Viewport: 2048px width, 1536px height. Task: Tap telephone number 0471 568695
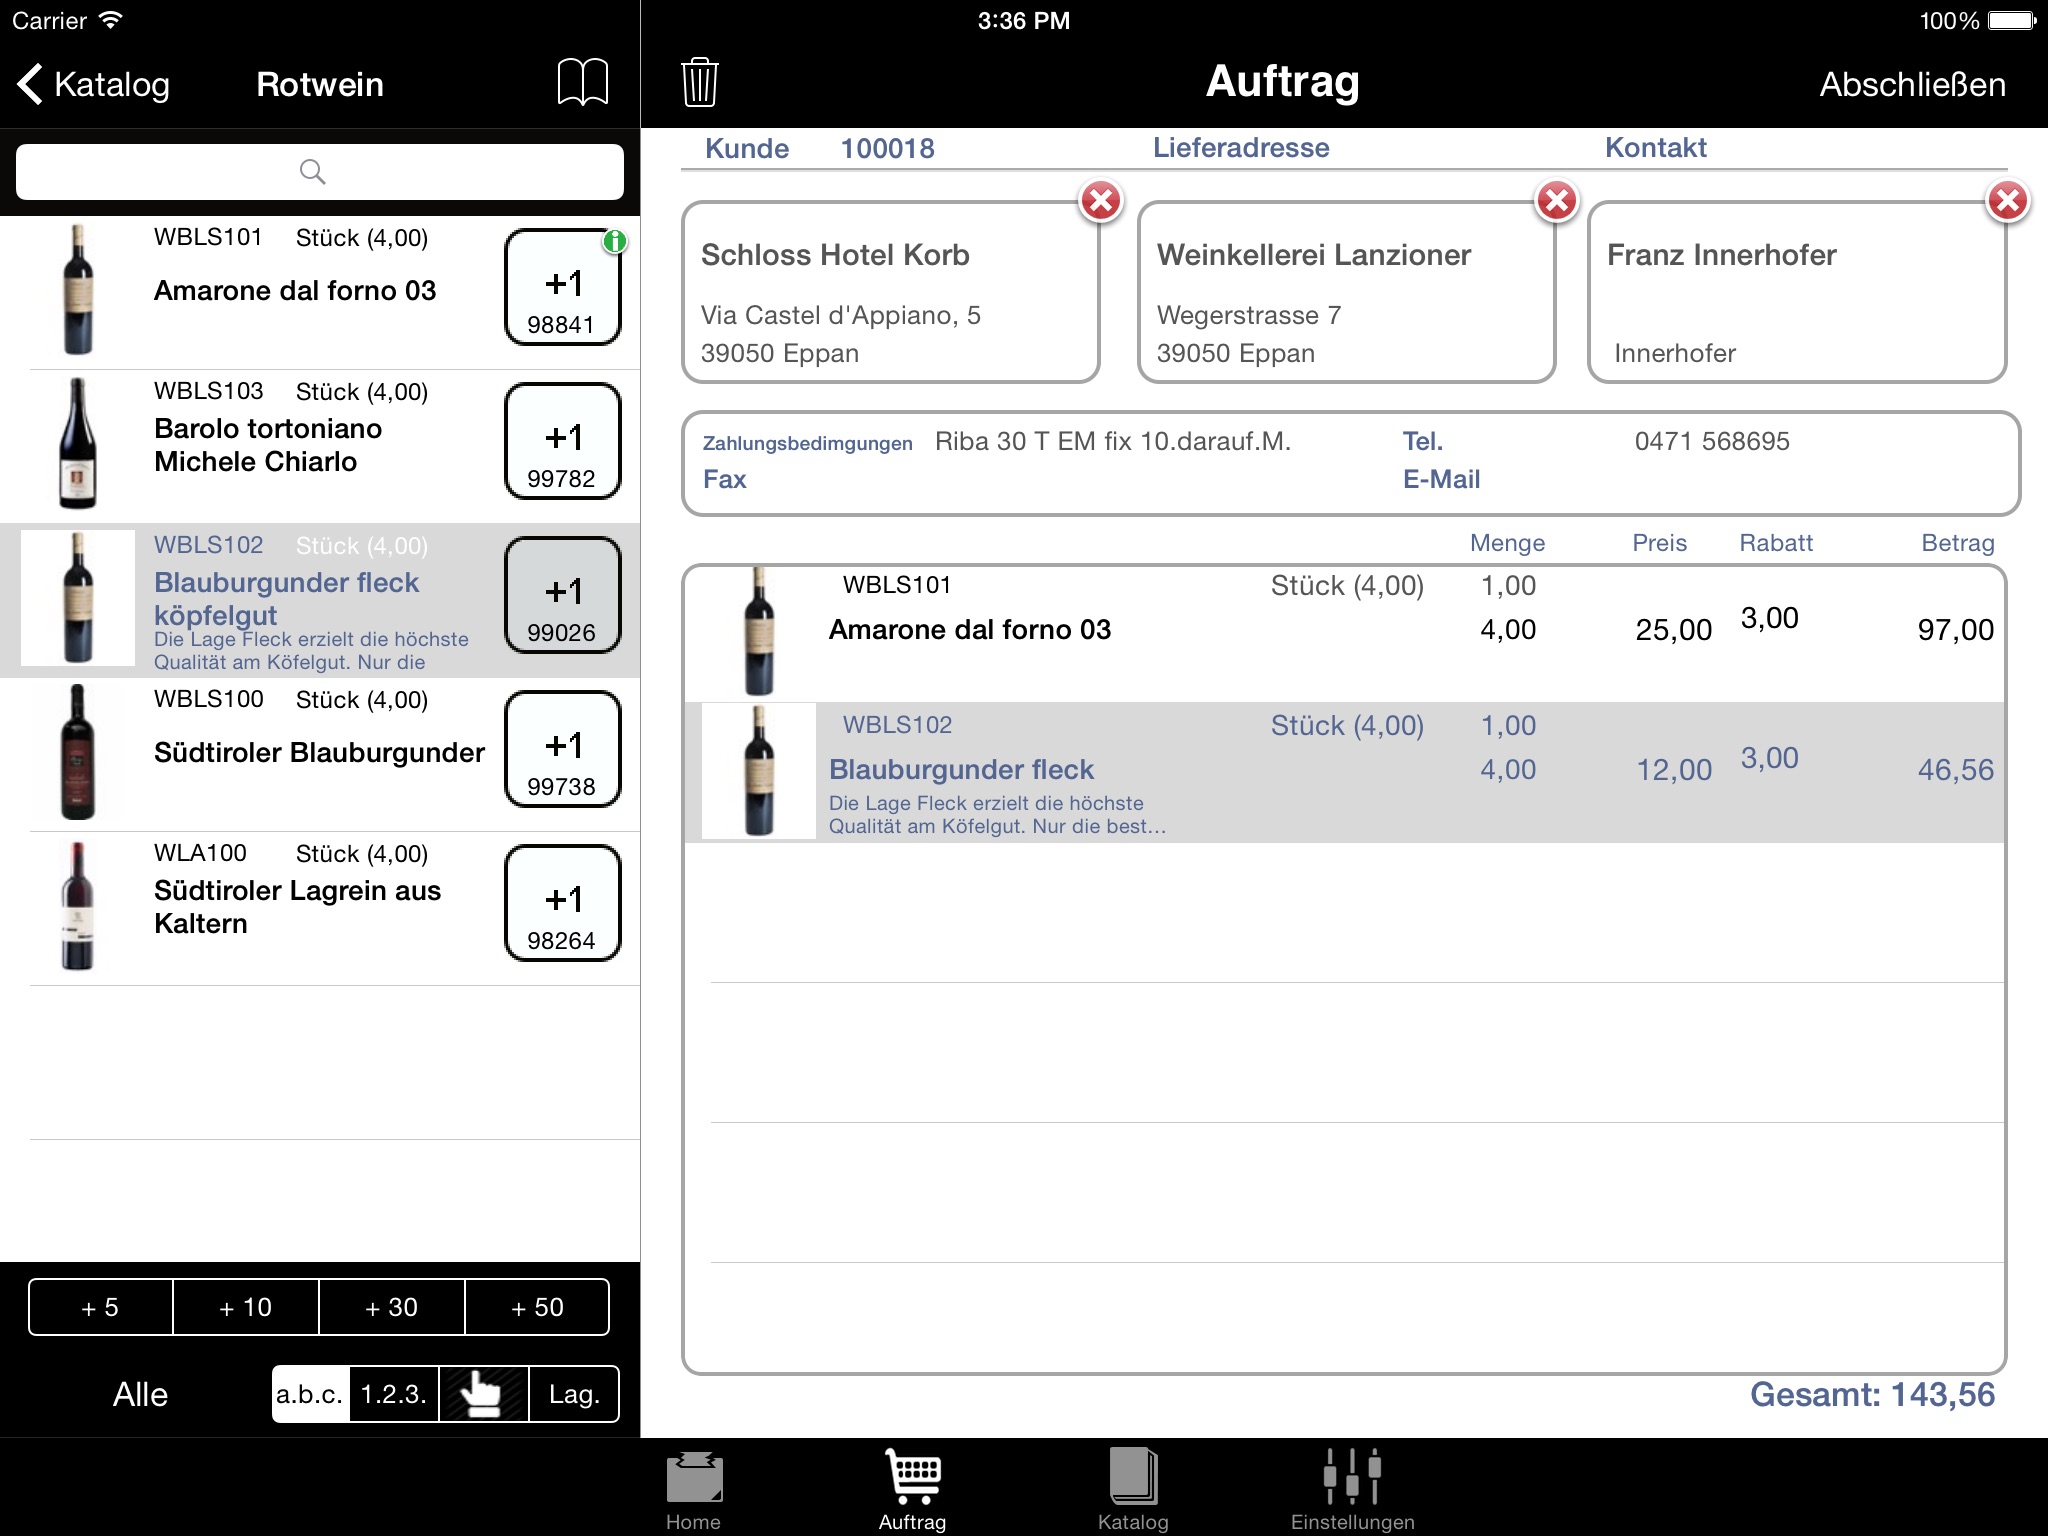click(x=1712, y=441)
